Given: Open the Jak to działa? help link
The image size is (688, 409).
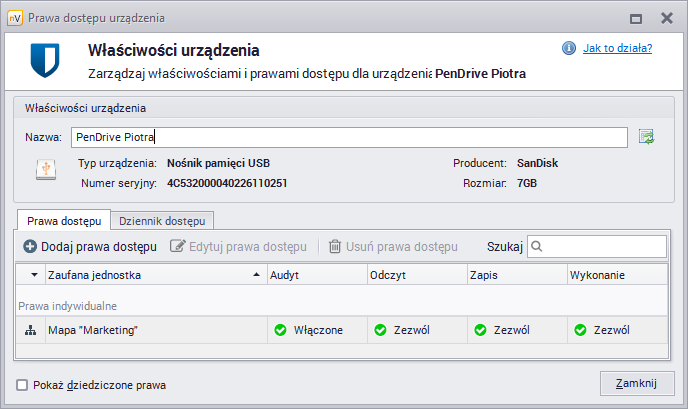Looking at the screenshot, I should (x=617, y=48).
